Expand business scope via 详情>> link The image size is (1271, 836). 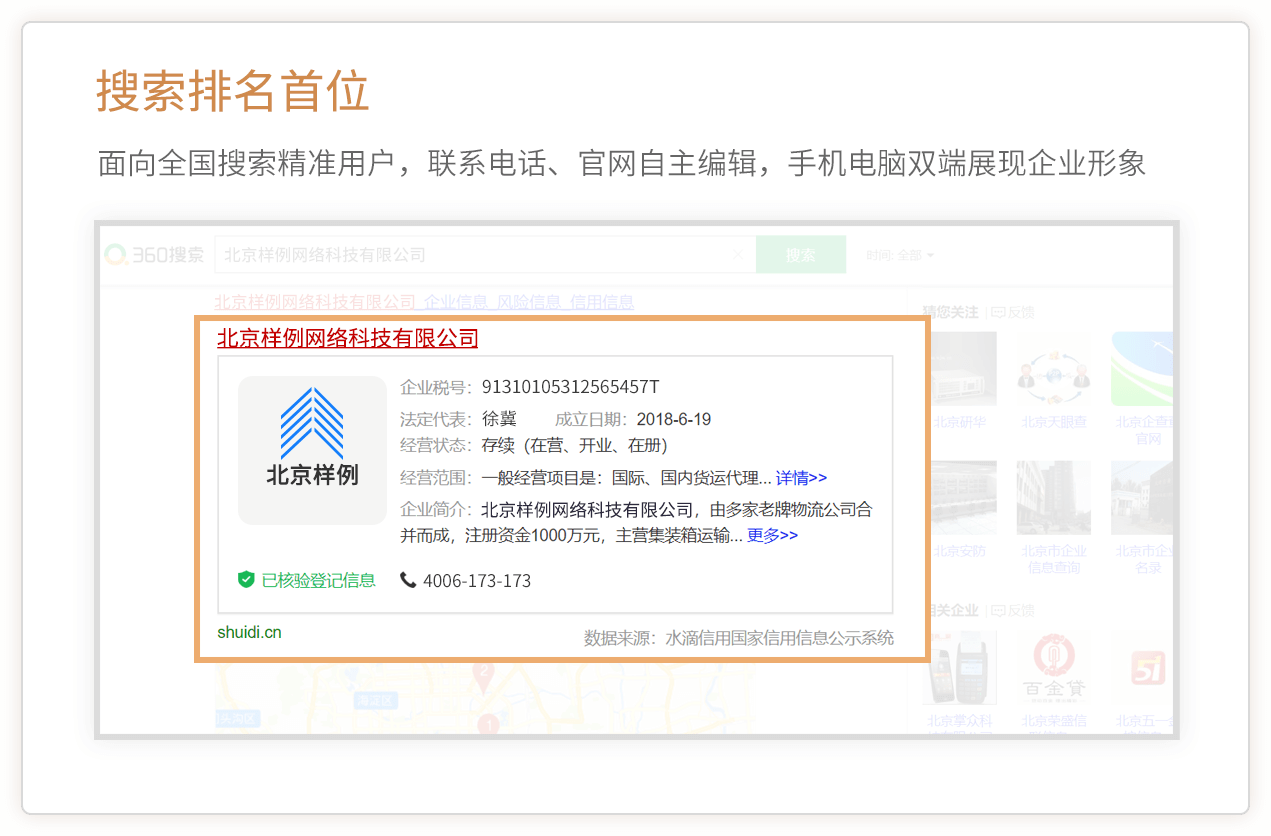(x=801, y=478)
